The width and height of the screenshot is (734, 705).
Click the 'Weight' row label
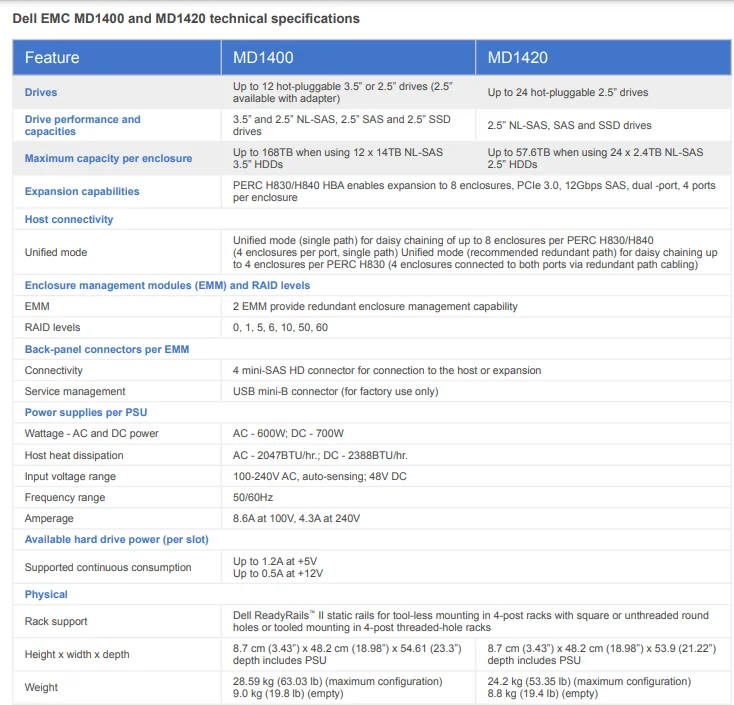(41, 687)
